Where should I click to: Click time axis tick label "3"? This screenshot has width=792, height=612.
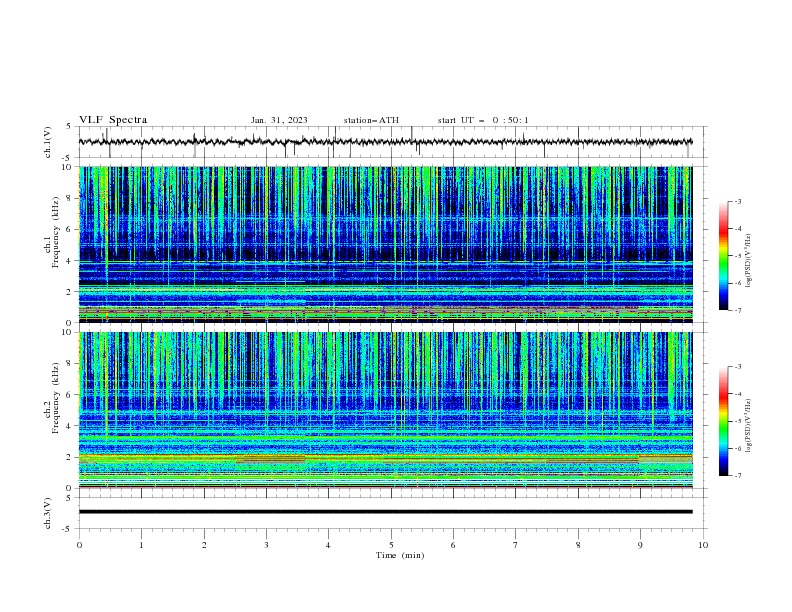266,545
